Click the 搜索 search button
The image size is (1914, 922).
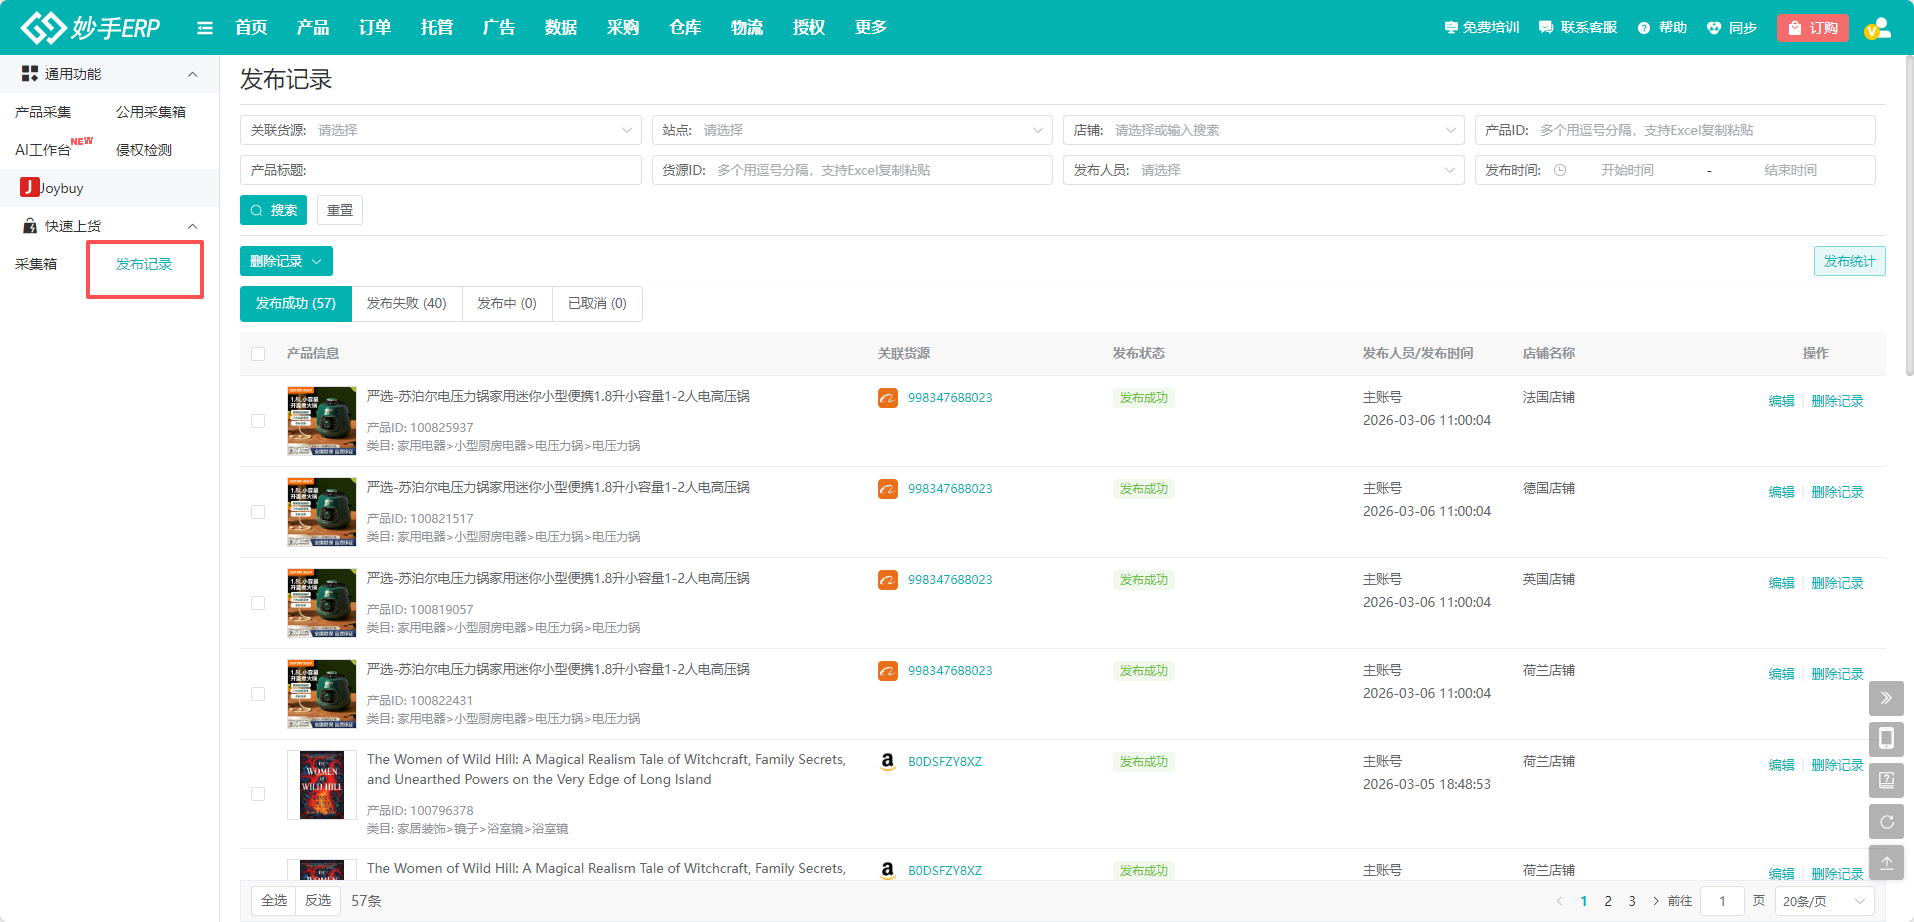273,210
